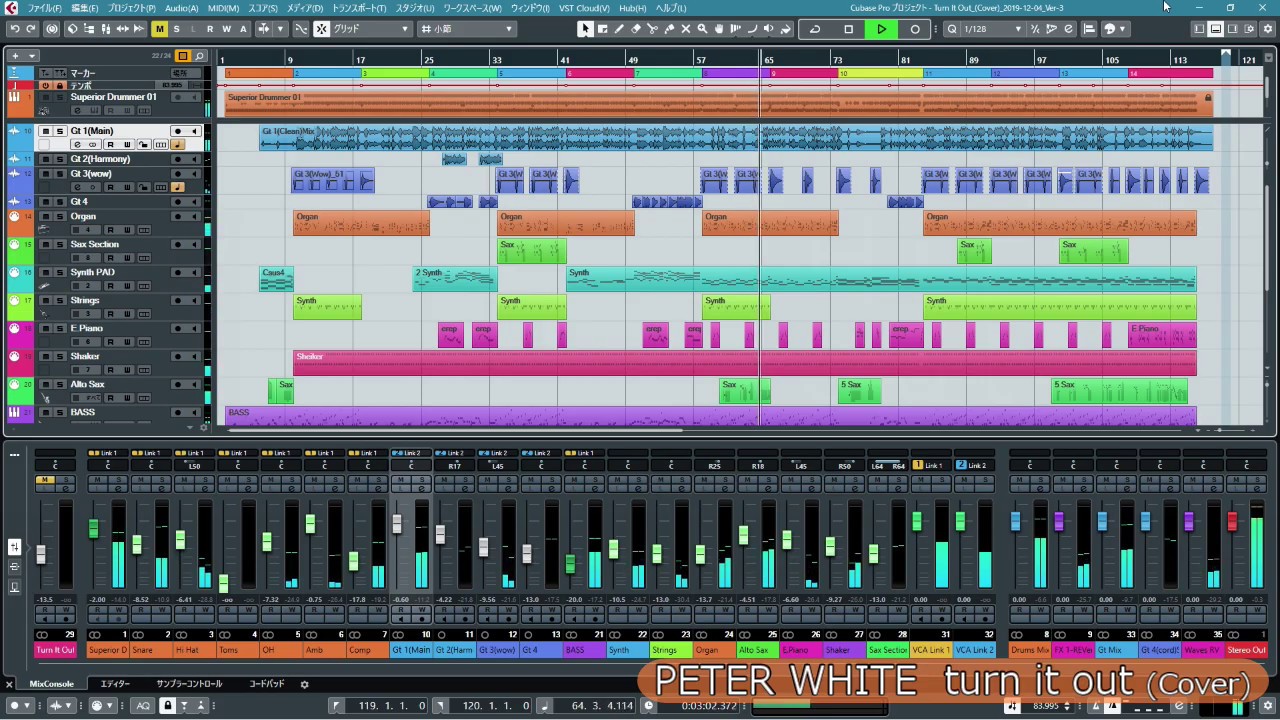Open the Snap Type グリッド dropdown
This screenshot has width=1280, height=720.
click(x=371, y=29)
